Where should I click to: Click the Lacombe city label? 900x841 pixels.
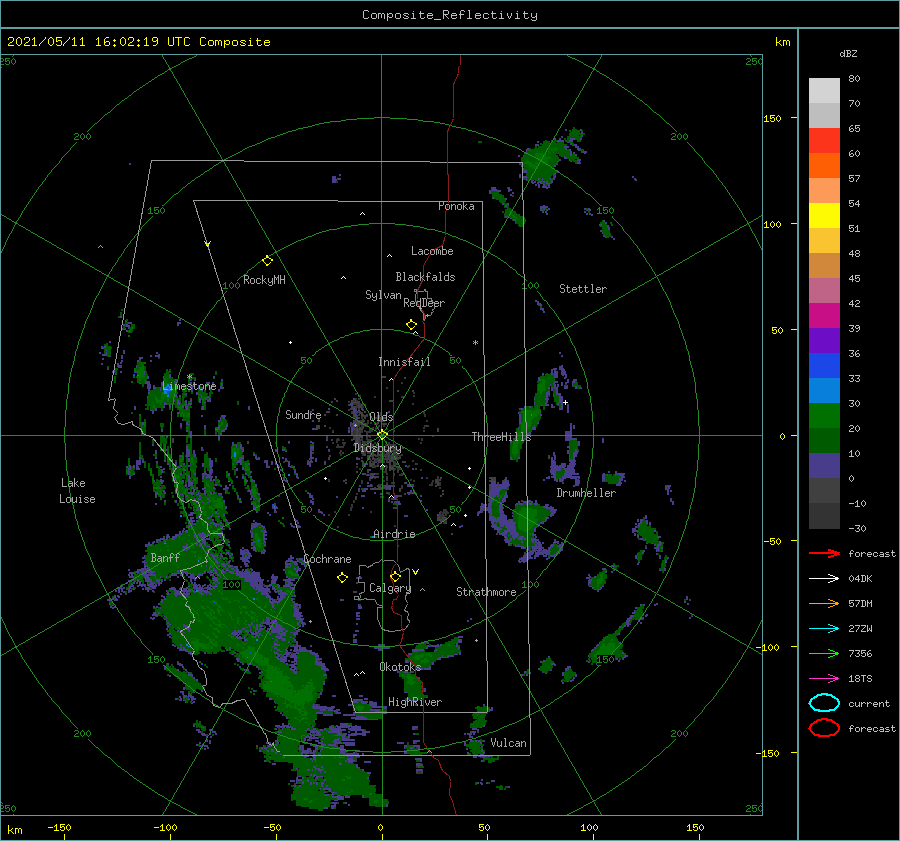point(432,251)
